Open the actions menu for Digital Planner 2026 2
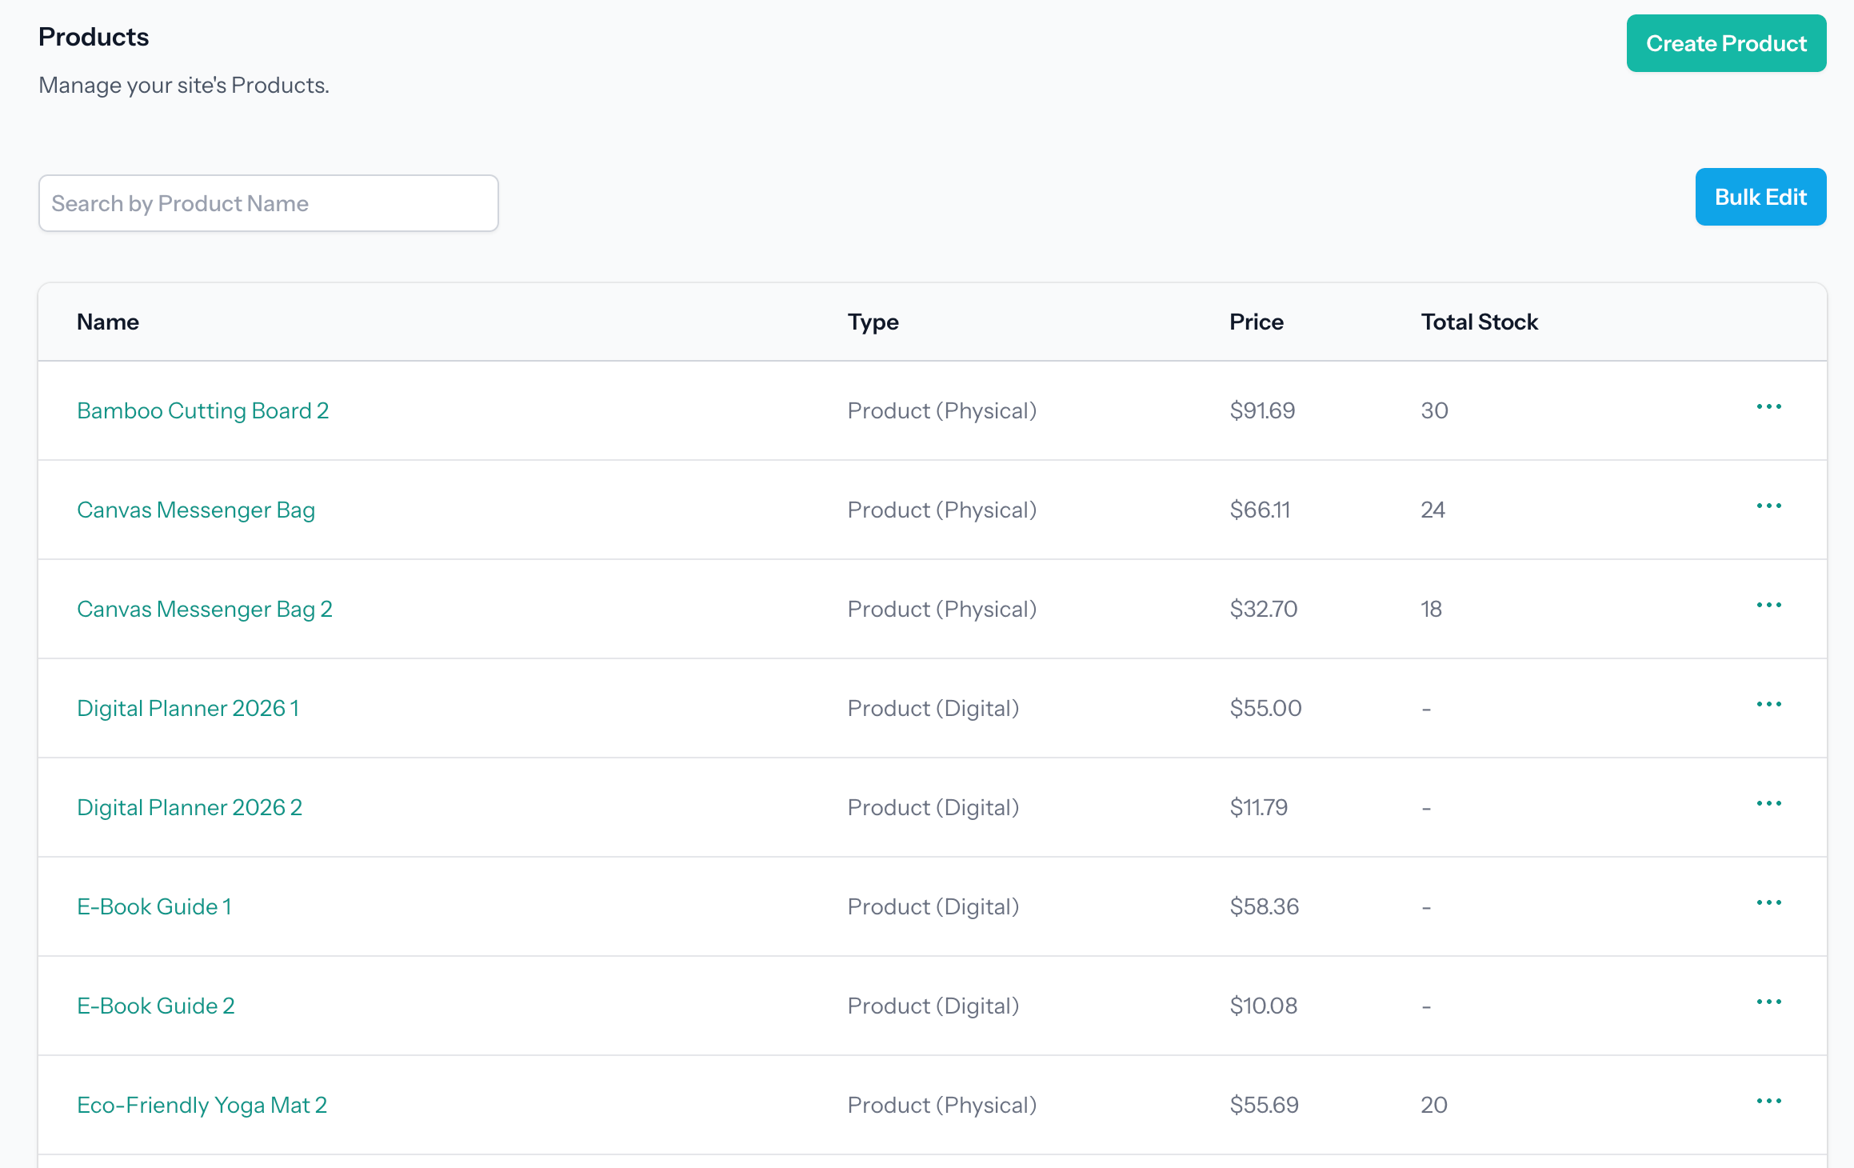 click(x=1769, y=803)
